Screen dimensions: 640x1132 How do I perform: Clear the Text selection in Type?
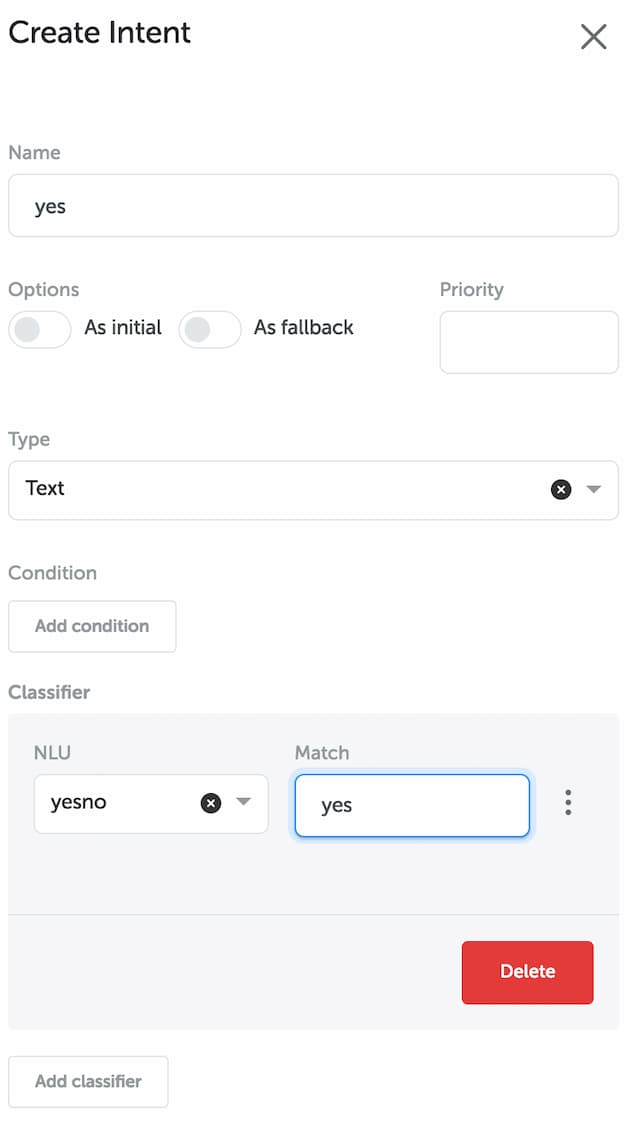tap(561, 489)
